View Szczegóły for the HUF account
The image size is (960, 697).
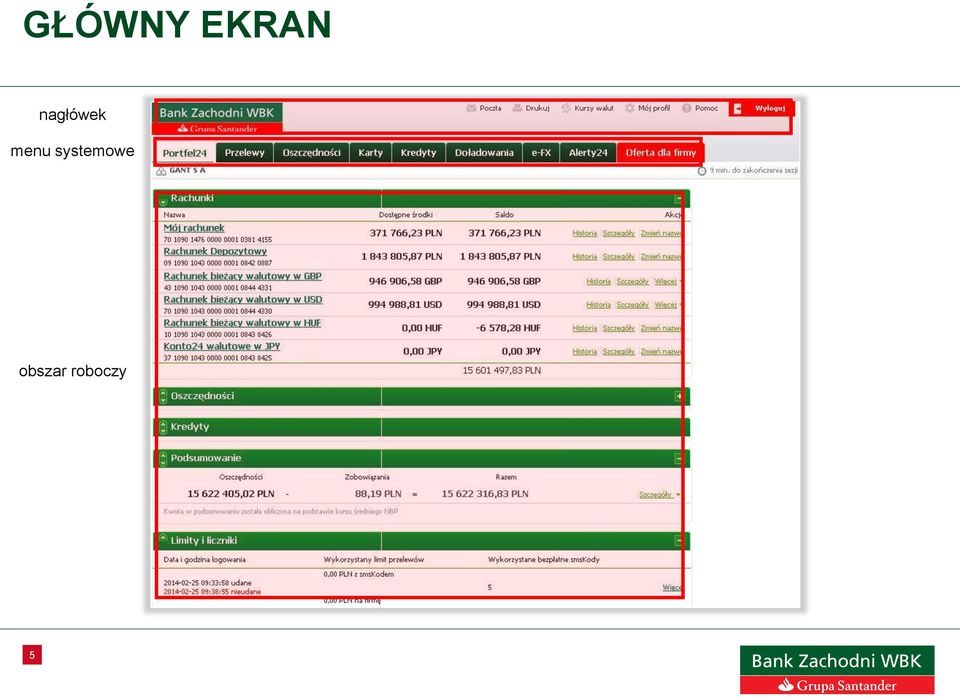[618, 328]
